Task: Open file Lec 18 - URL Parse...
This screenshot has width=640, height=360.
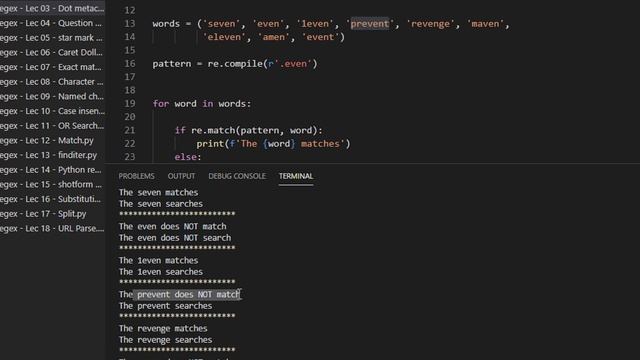Action: point(52,229)
